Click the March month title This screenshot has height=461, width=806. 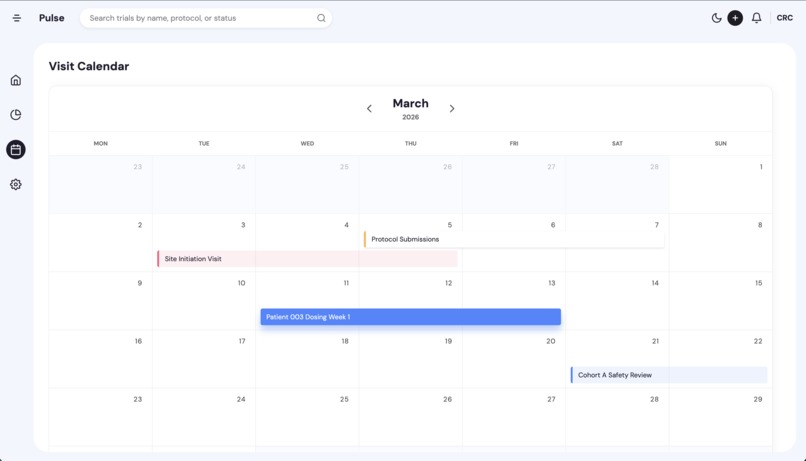click(x=411, y=103)
